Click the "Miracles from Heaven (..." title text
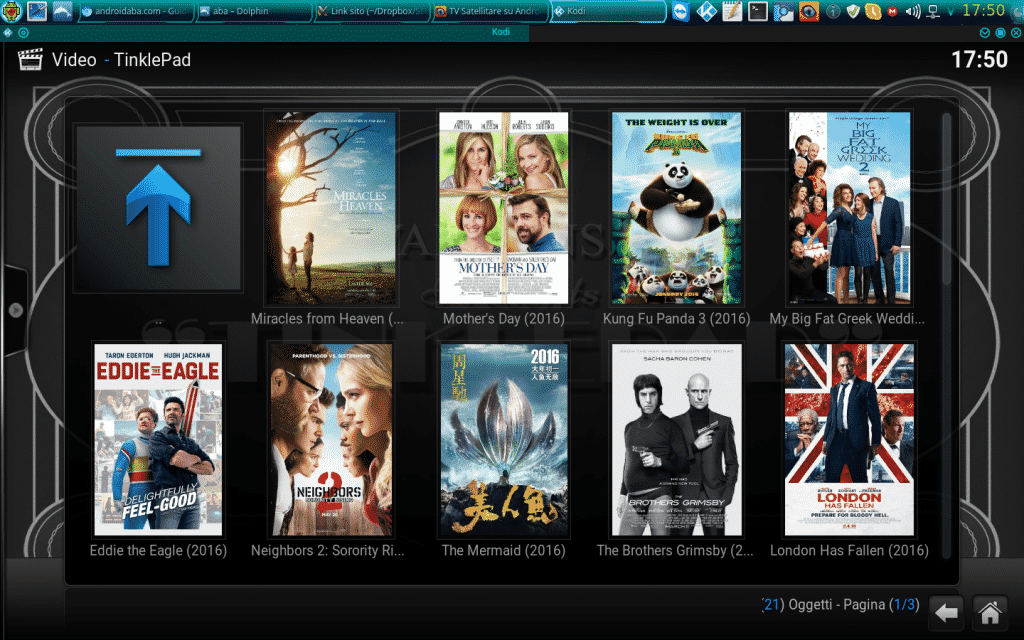The height and width of the screenshot is (640, 1024). (x=327, y=319)
